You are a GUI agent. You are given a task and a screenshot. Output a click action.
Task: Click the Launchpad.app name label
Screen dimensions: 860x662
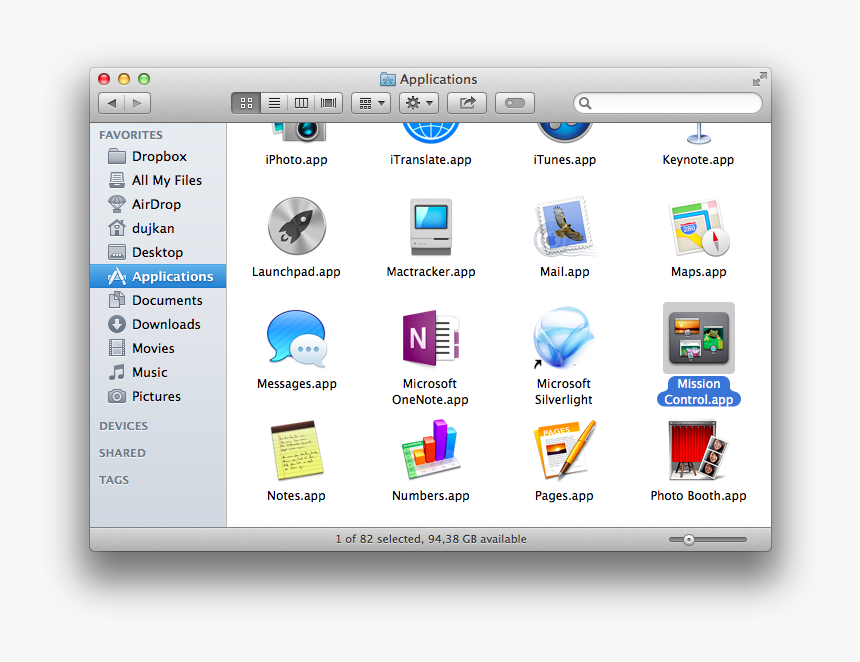point(296,272)
